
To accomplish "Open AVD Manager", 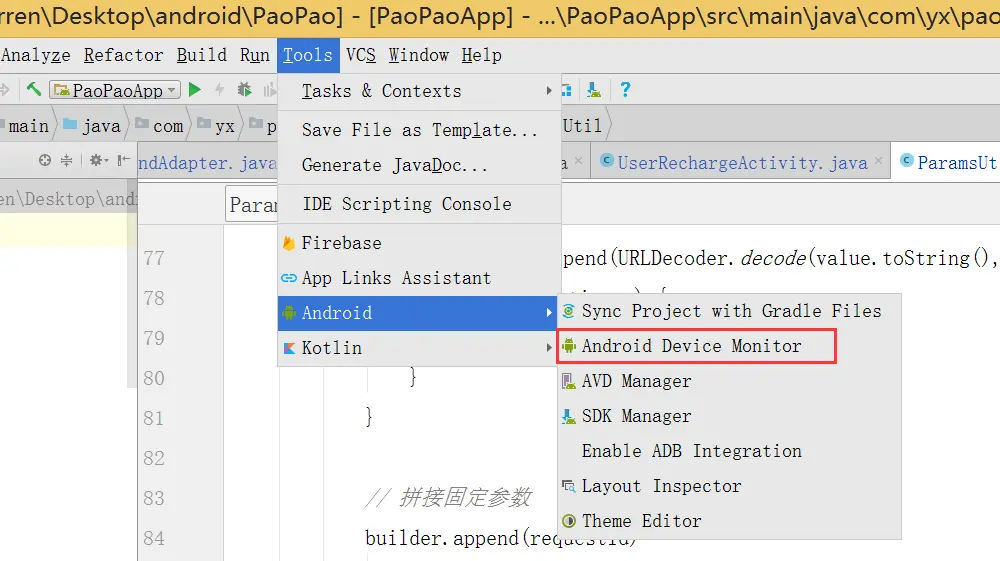I will coord(730,381).
